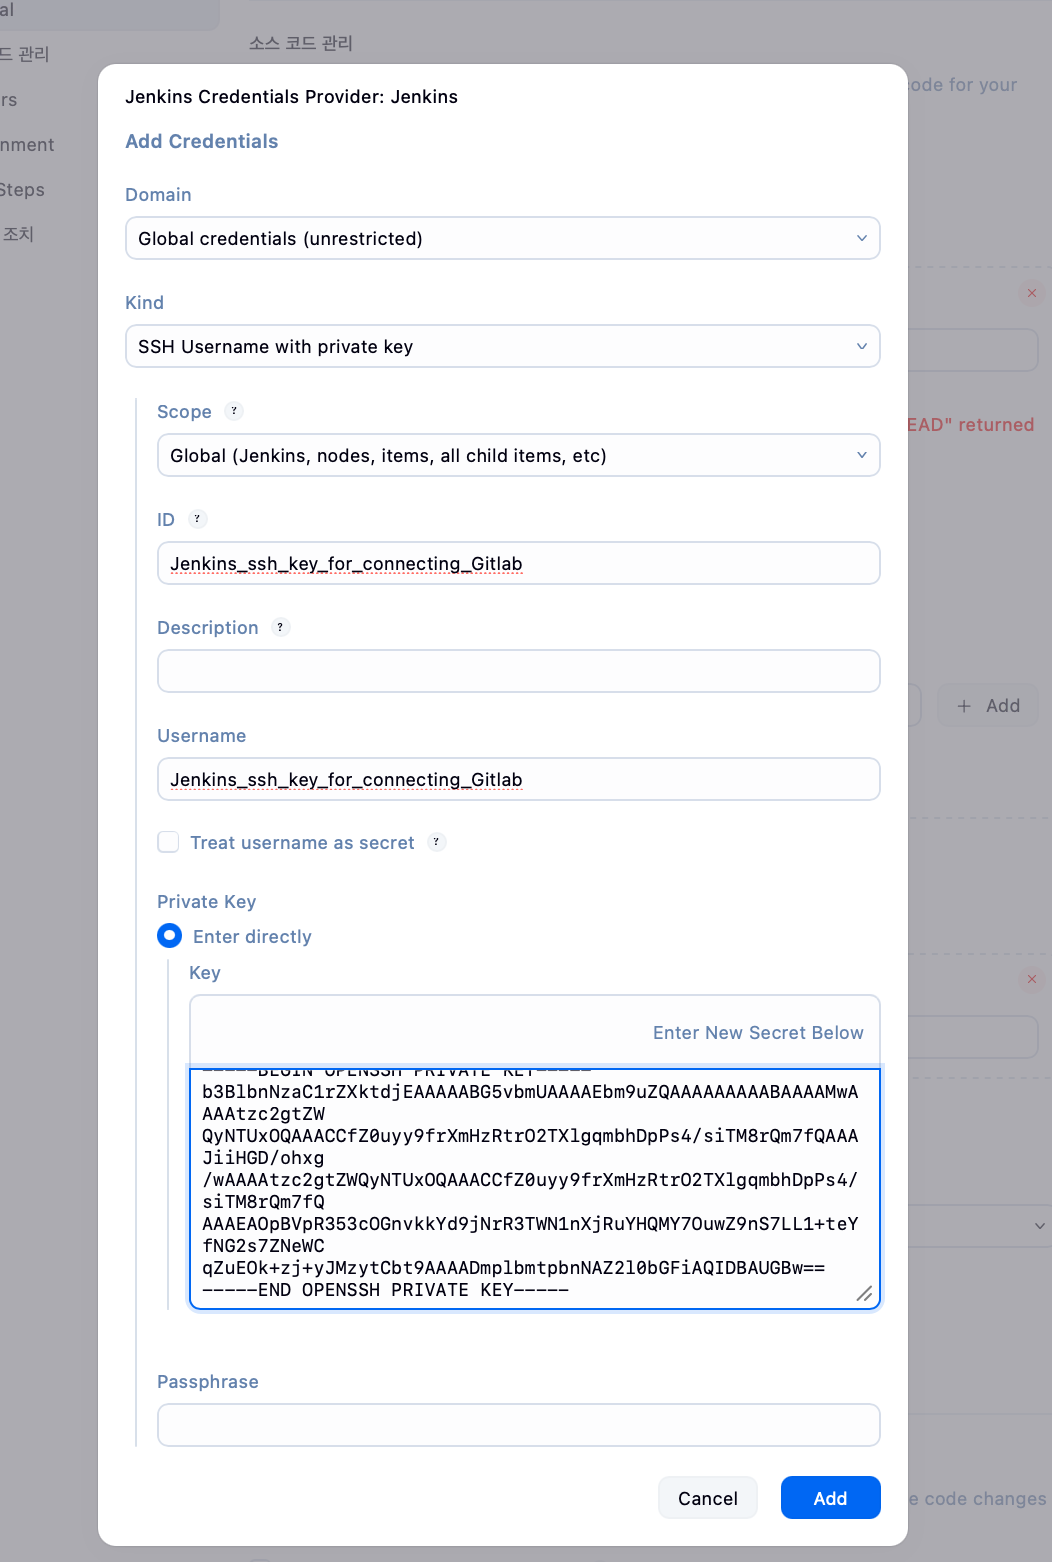Viewport: 1052px width, 1562px height.
Task: Click the lower red X remove icon
Action: tap(1031, 979)
